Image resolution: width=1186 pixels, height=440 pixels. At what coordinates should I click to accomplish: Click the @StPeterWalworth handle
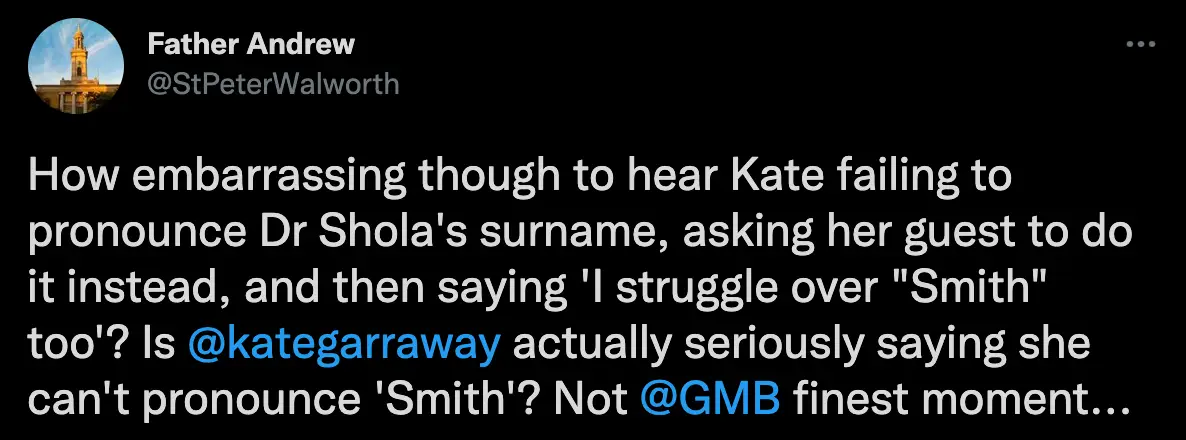coord(272,83)
